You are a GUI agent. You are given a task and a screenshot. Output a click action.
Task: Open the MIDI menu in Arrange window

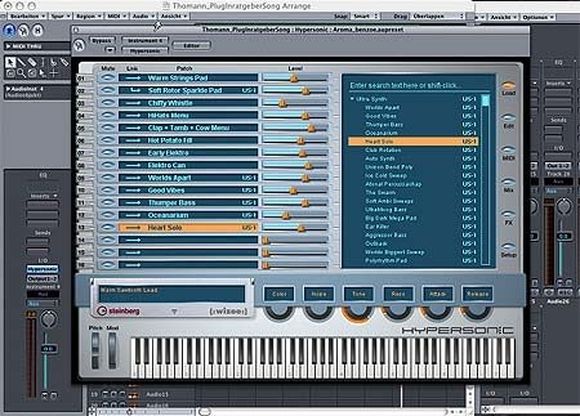(x=117, y=16)
